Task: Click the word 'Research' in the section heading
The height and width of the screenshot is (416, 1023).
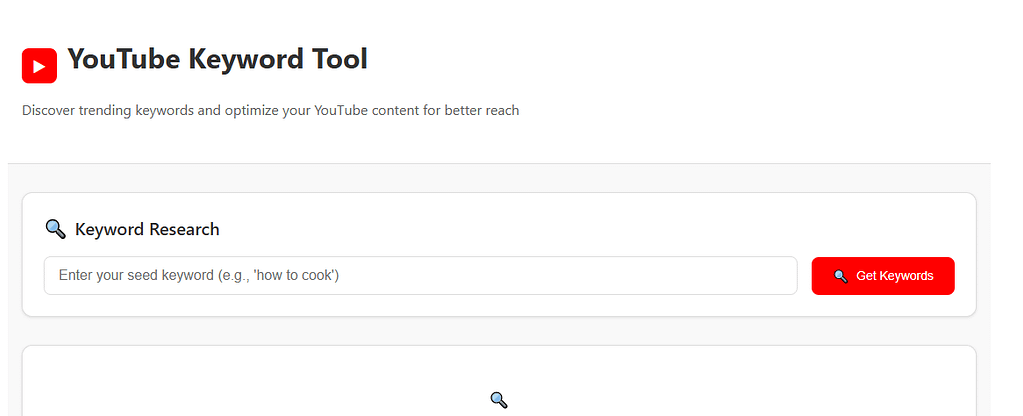Action: (x=184, y=229)
